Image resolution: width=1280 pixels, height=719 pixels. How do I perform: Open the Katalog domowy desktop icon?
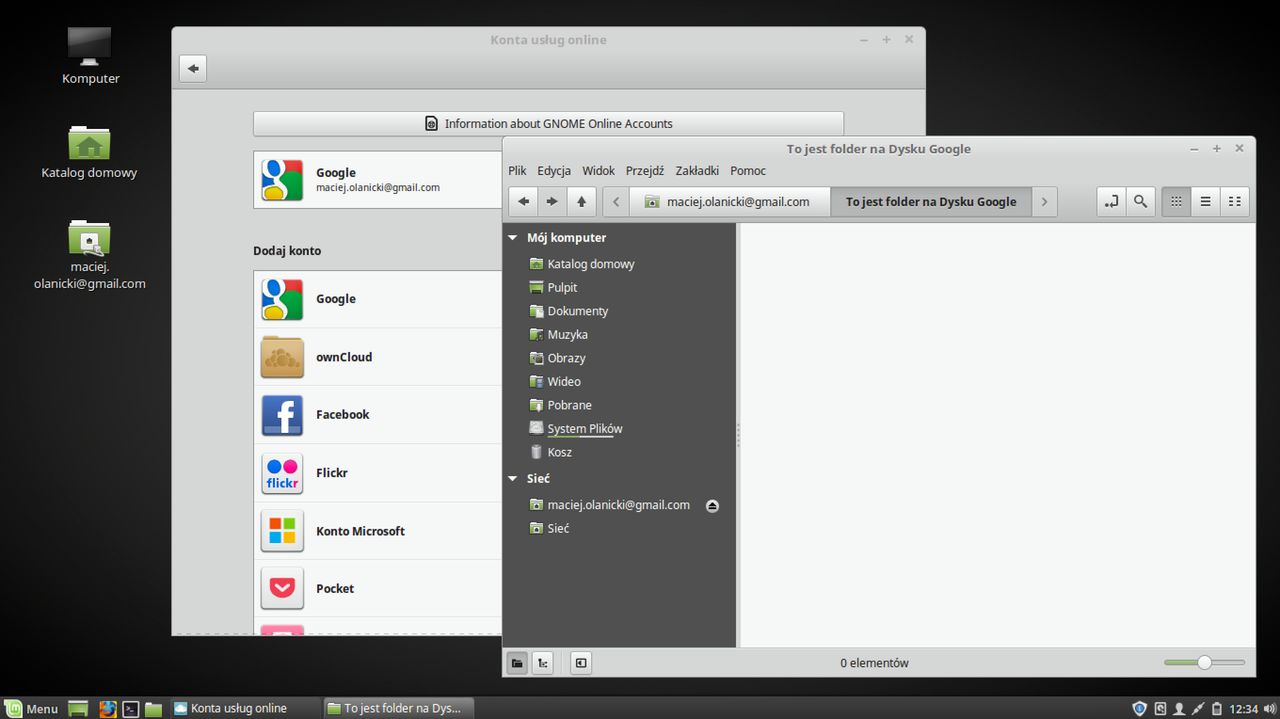89,152
